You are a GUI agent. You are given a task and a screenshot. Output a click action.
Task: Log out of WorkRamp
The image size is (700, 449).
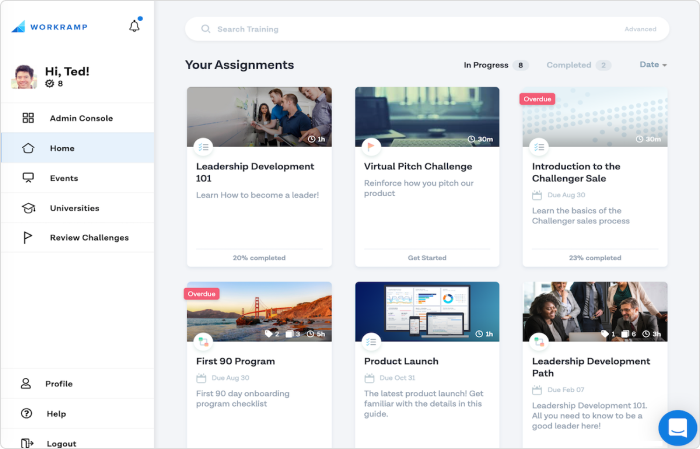pos(78,440)
